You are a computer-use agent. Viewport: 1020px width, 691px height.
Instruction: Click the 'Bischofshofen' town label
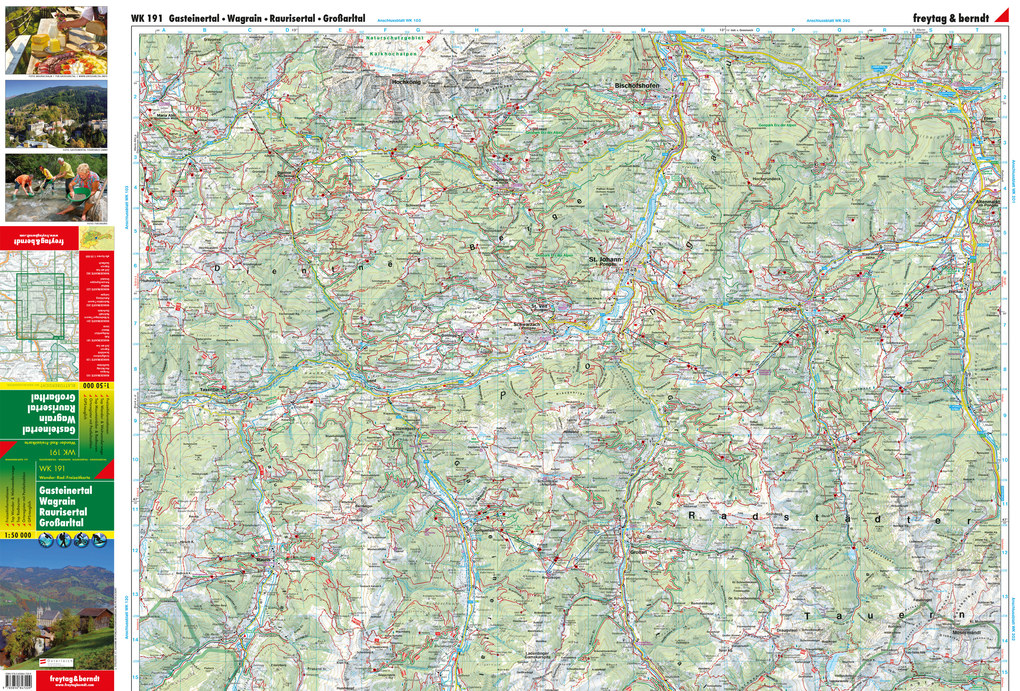click(637, 85)
